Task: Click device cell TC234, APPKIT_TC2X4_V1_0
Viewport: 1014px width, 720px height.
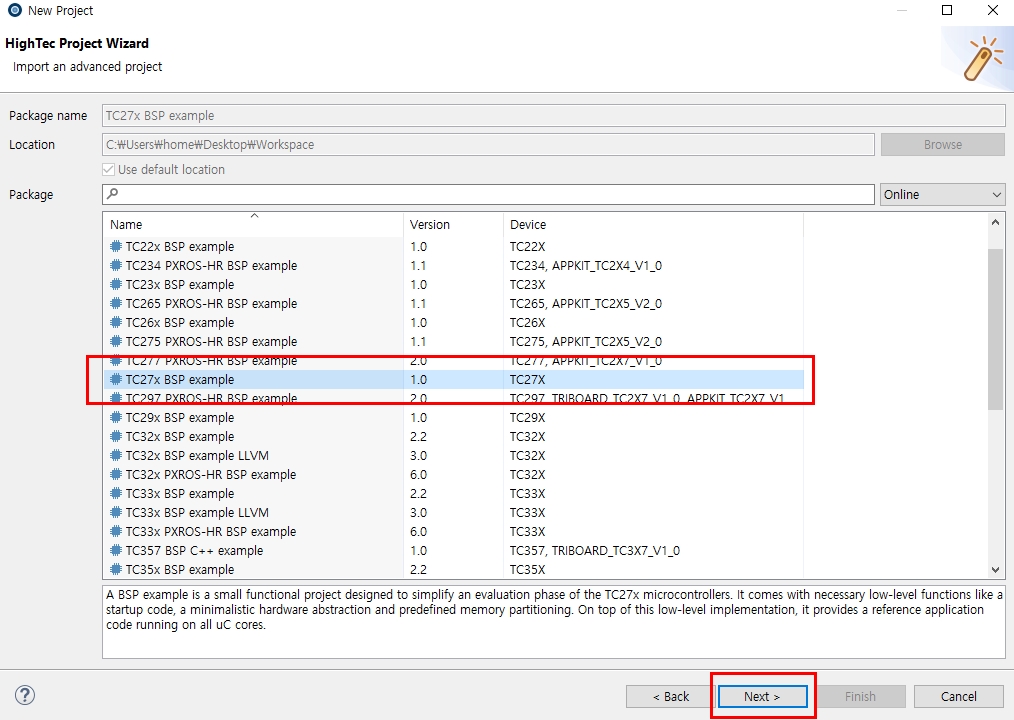Action: 586,265
